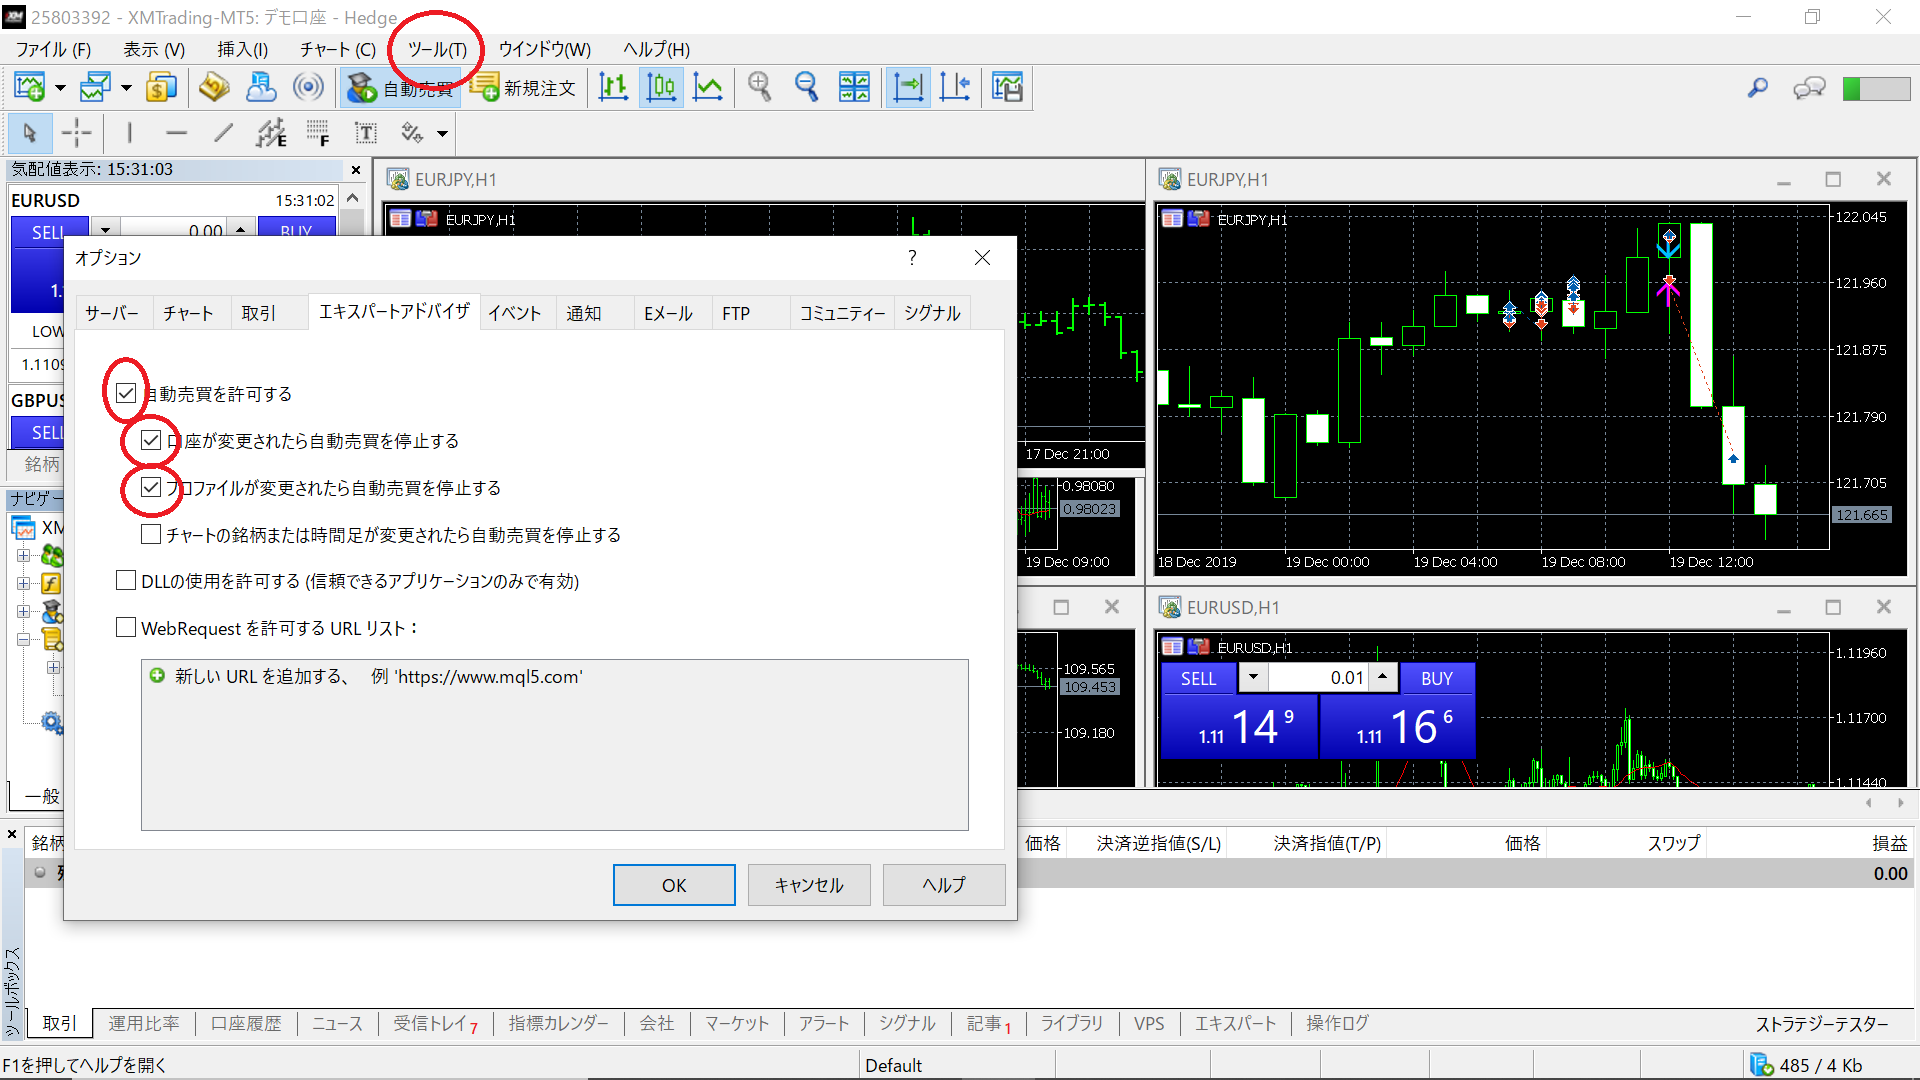Click the bar chart type icon
The width and height of the screenshot is (1920, 1080).
(x=613, y=88)
